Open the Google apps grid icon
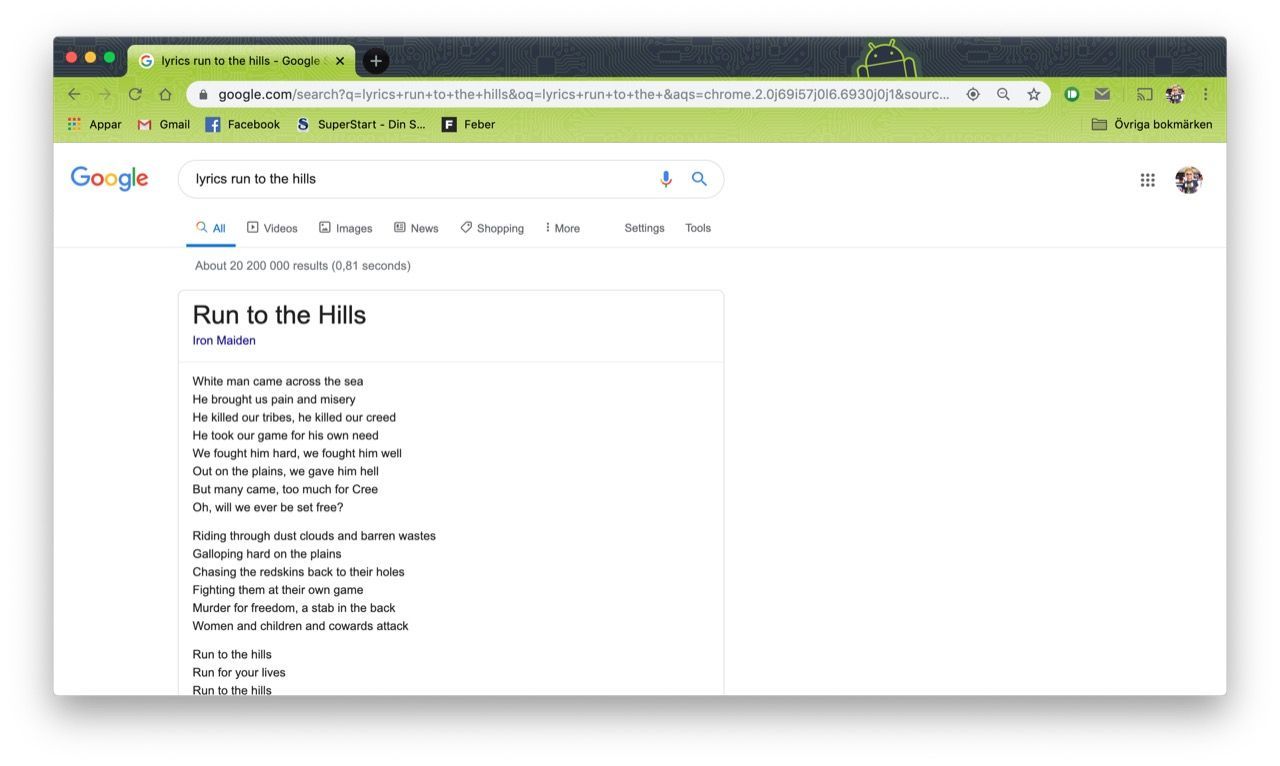This screenshot has width=1280, height=766. click(1147, 180)
